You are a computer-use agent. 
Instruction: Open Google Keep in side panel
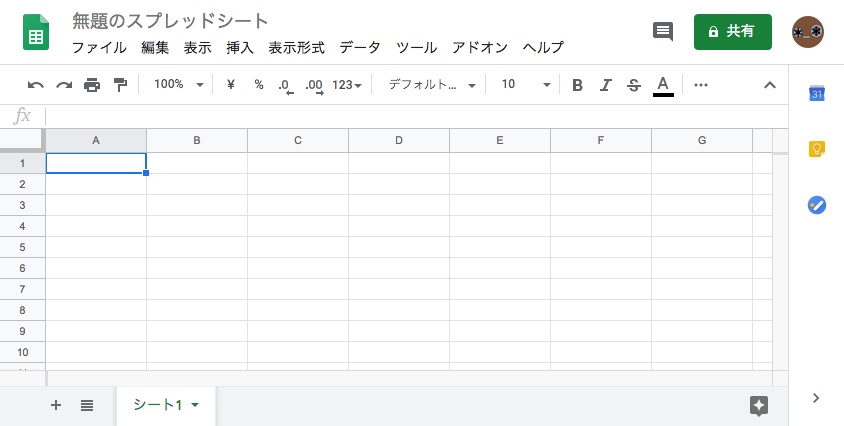coord(816,149)
